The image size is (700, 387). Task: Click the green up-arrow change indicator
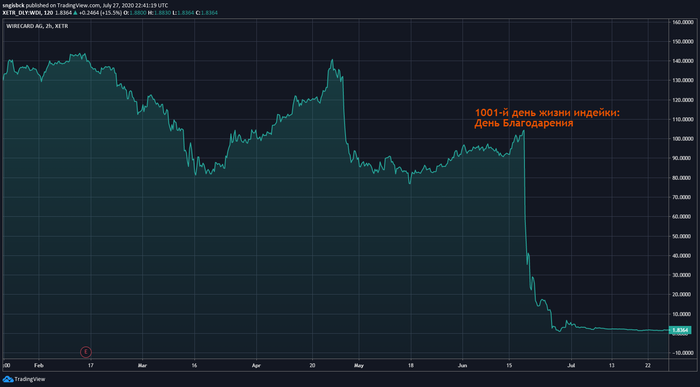click(x=75, y=13)
